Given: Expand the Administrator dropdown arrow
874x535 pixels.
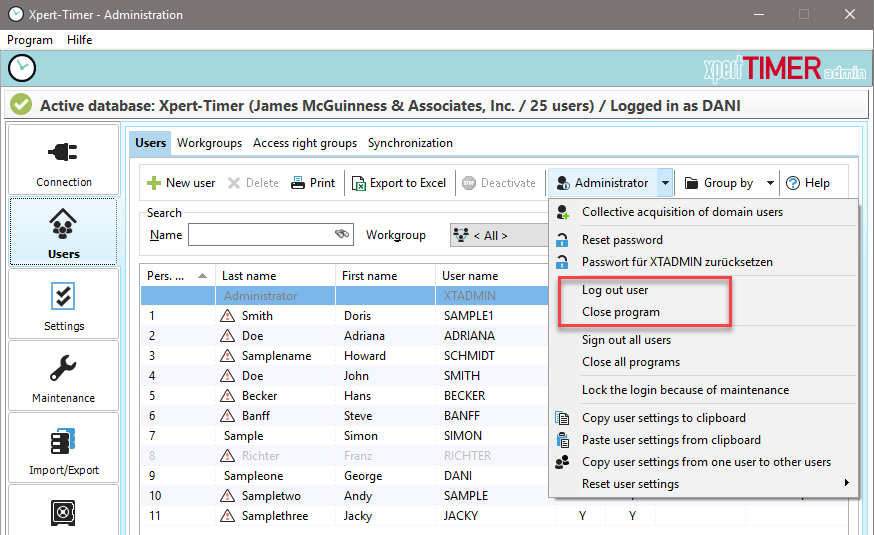Looking at the screenshot, I should (x=665, y=183).
